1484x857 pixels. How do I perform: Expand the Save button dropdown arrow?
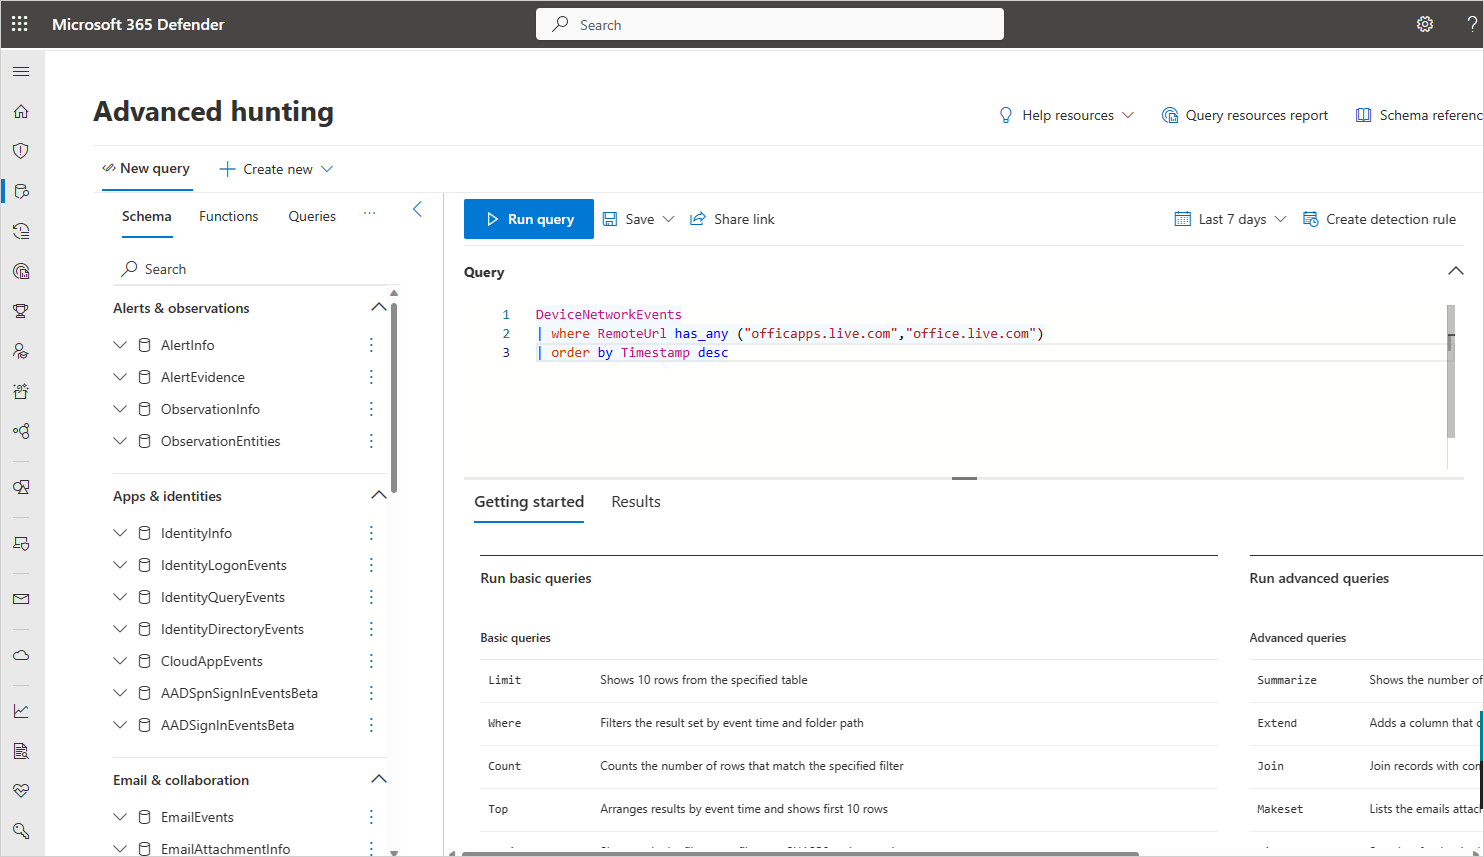pos(667,218)
